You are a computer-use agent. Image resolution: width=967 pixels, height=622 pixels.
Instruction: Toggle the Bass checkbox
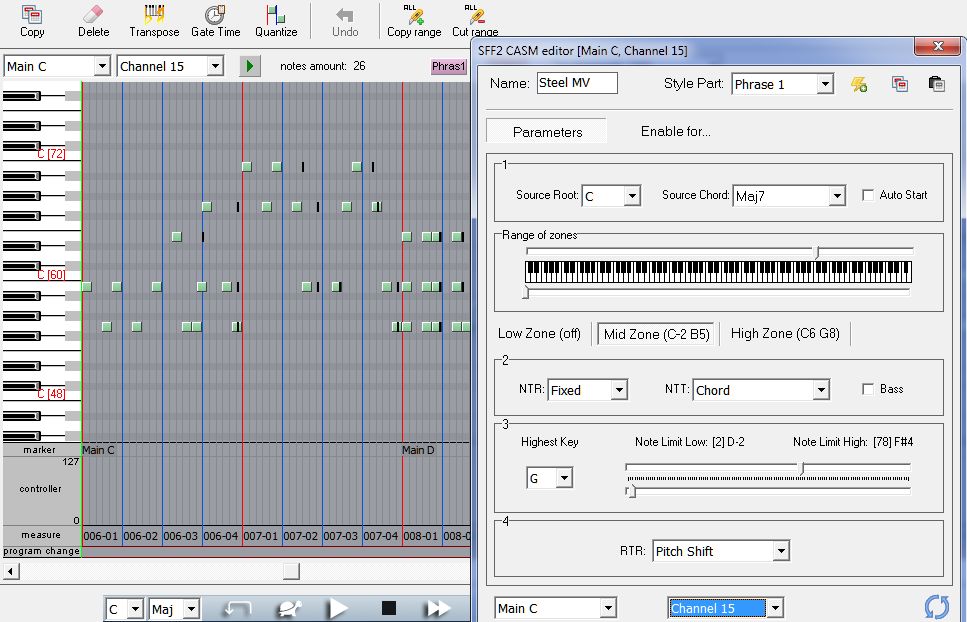pyautogui.click(x=868, y=389)
